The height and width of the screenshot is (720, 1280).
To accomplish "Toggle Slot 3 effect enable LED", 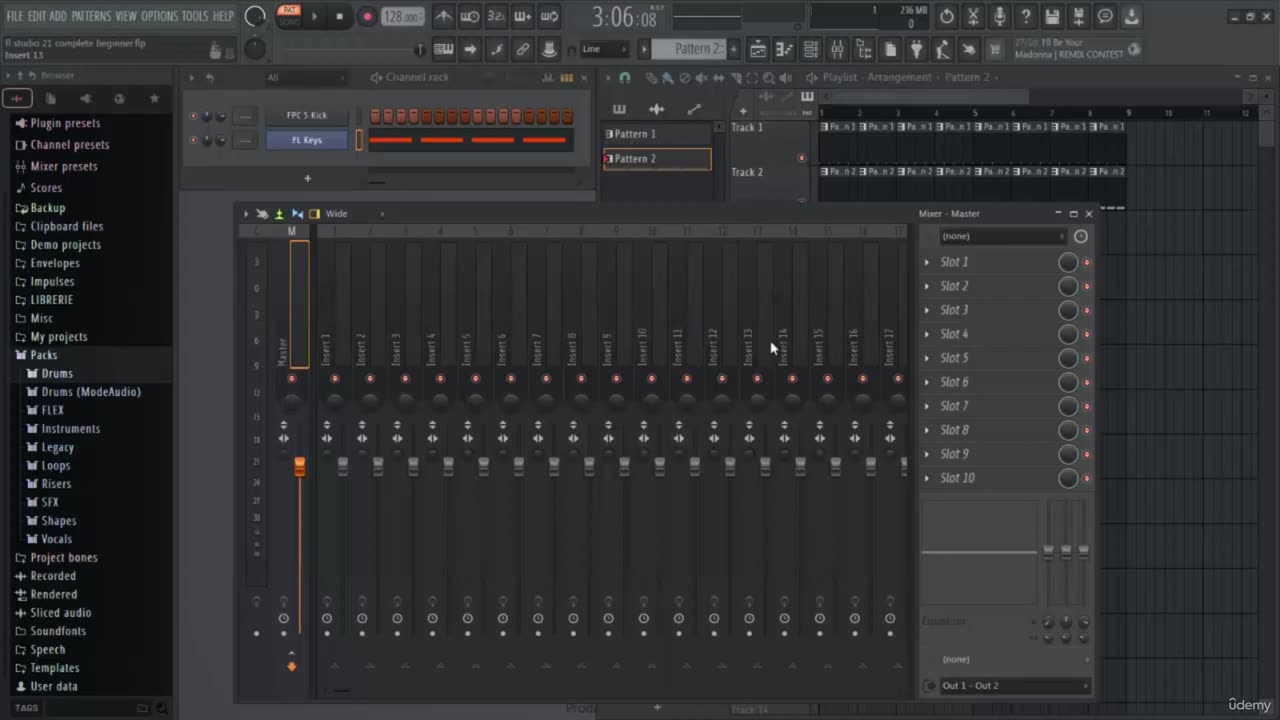I will (x=1087, y=310).
